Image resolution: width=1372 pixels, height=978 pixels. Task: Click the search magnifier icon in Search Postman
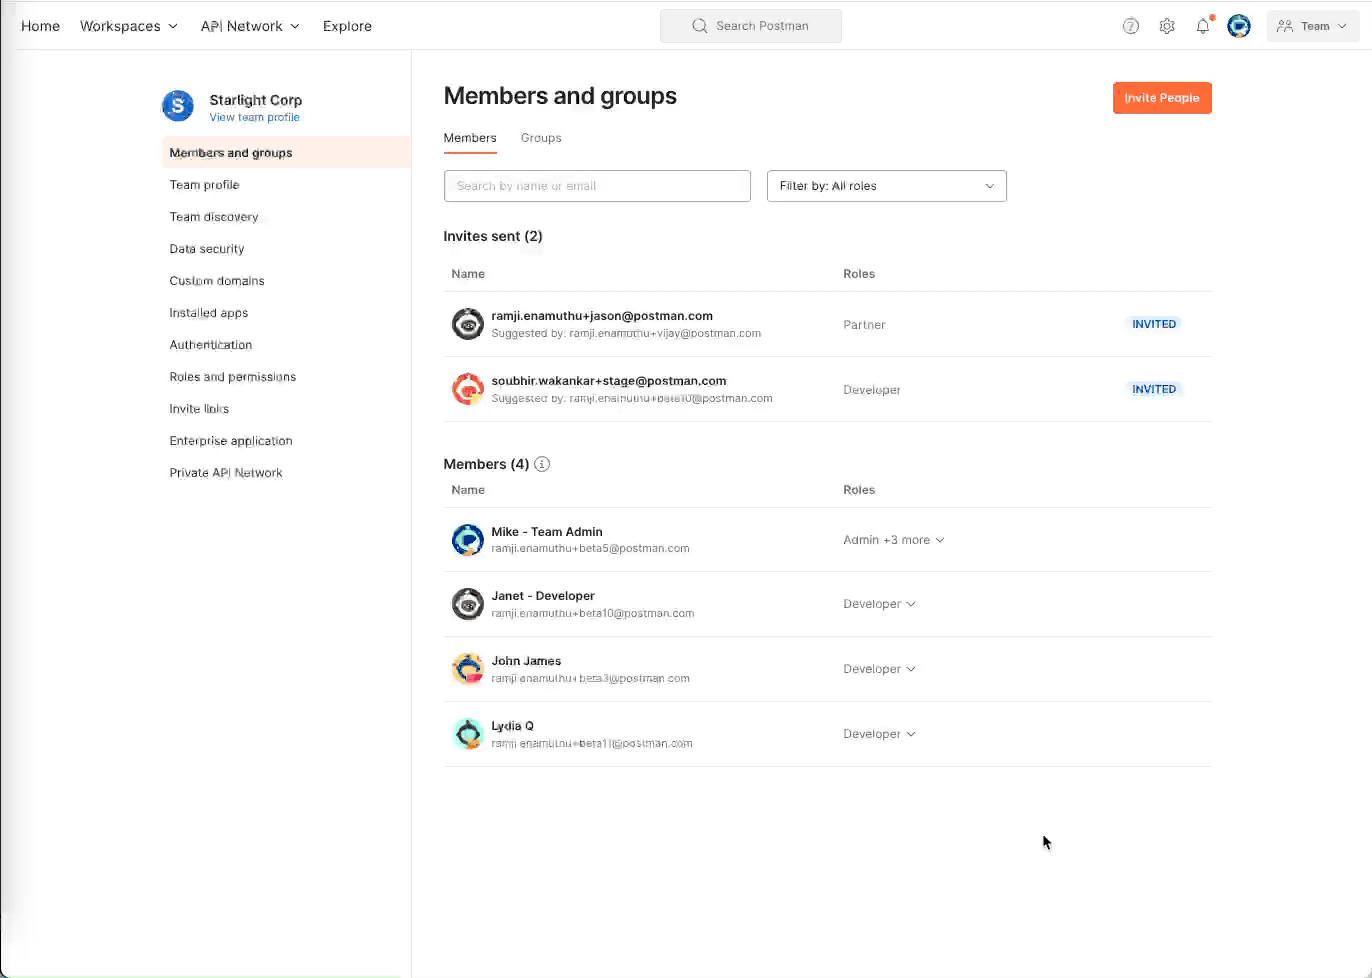[x=700, y=26]
